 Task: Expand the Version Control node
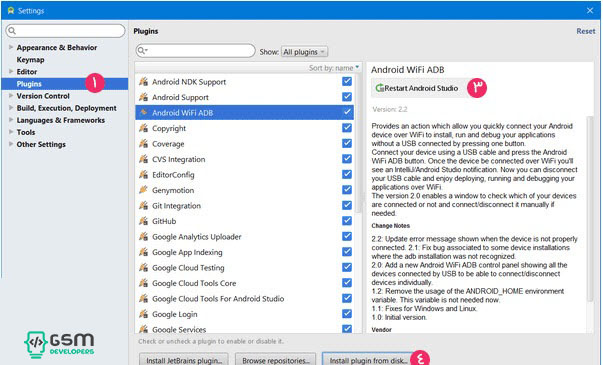11,95
